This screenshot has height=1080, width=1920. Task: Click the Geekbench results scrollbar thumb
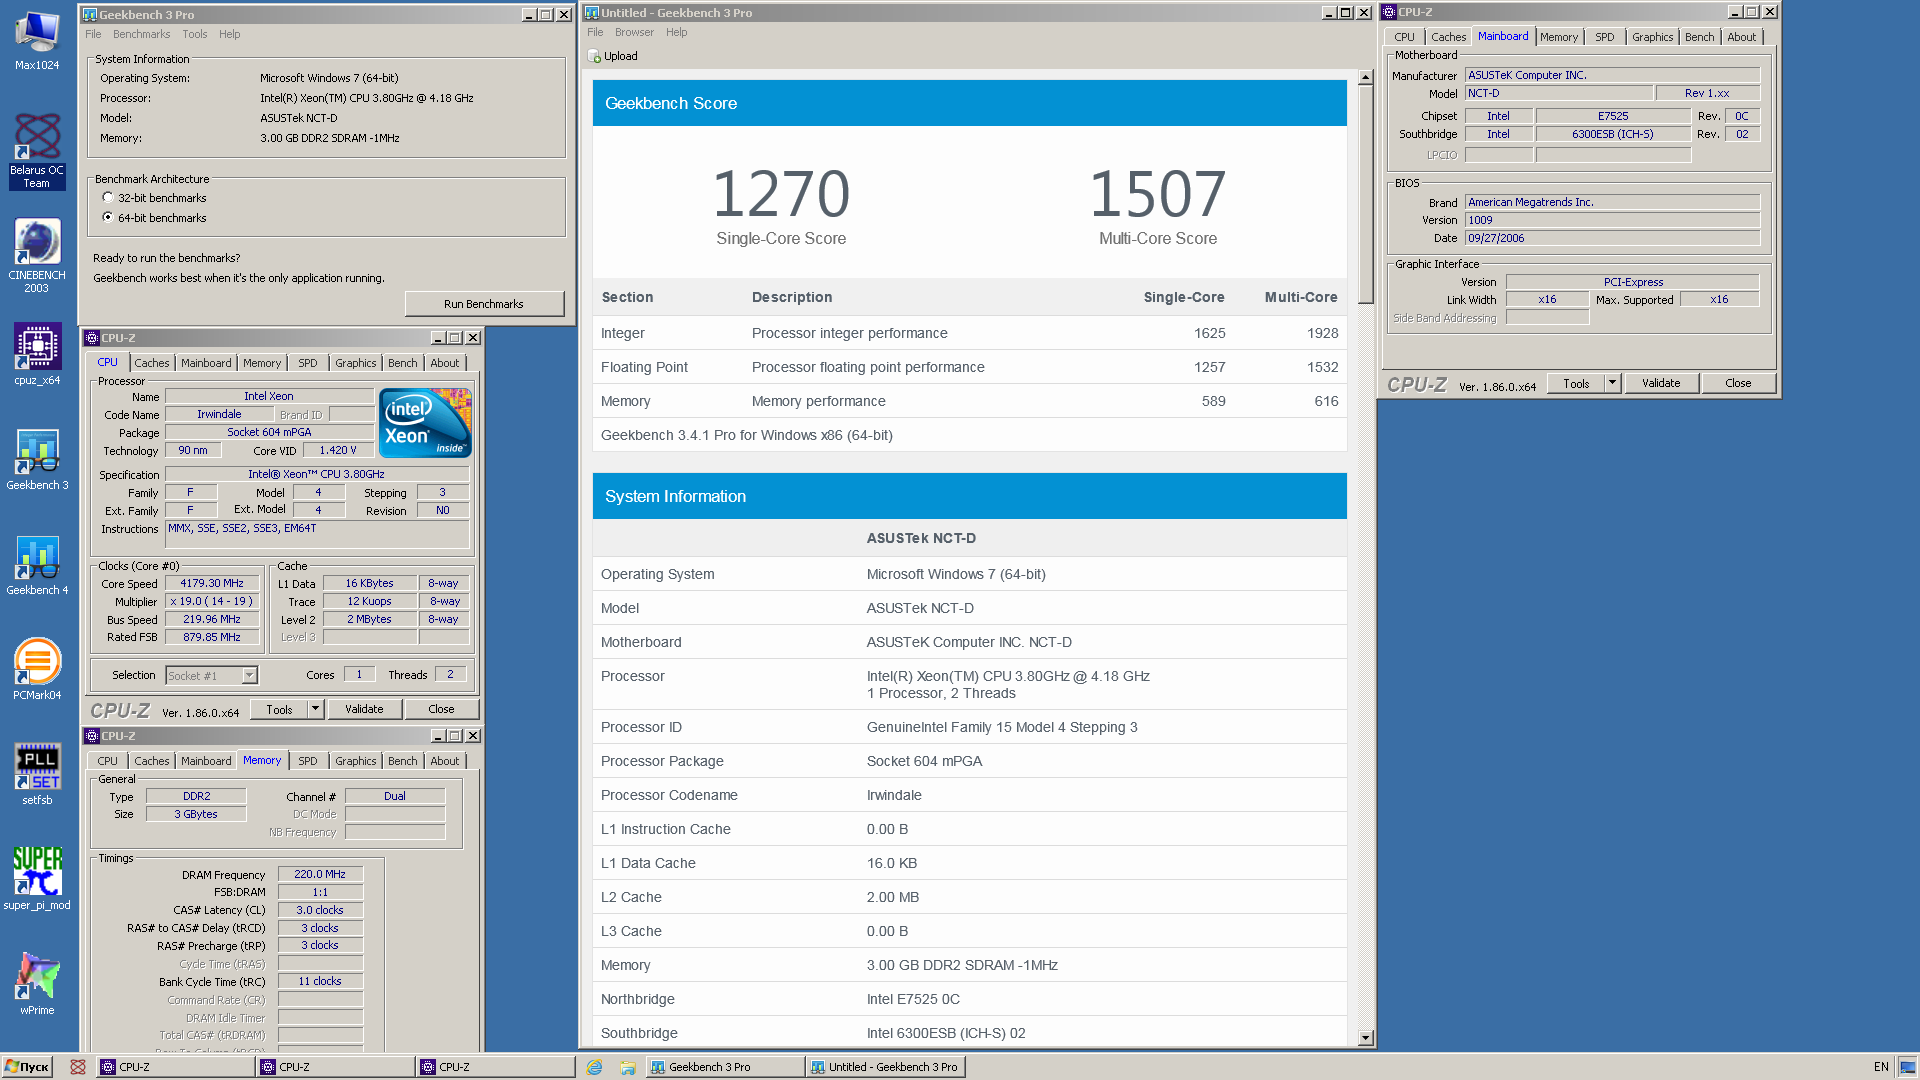pyautogui.click(x=1366, y=195)
